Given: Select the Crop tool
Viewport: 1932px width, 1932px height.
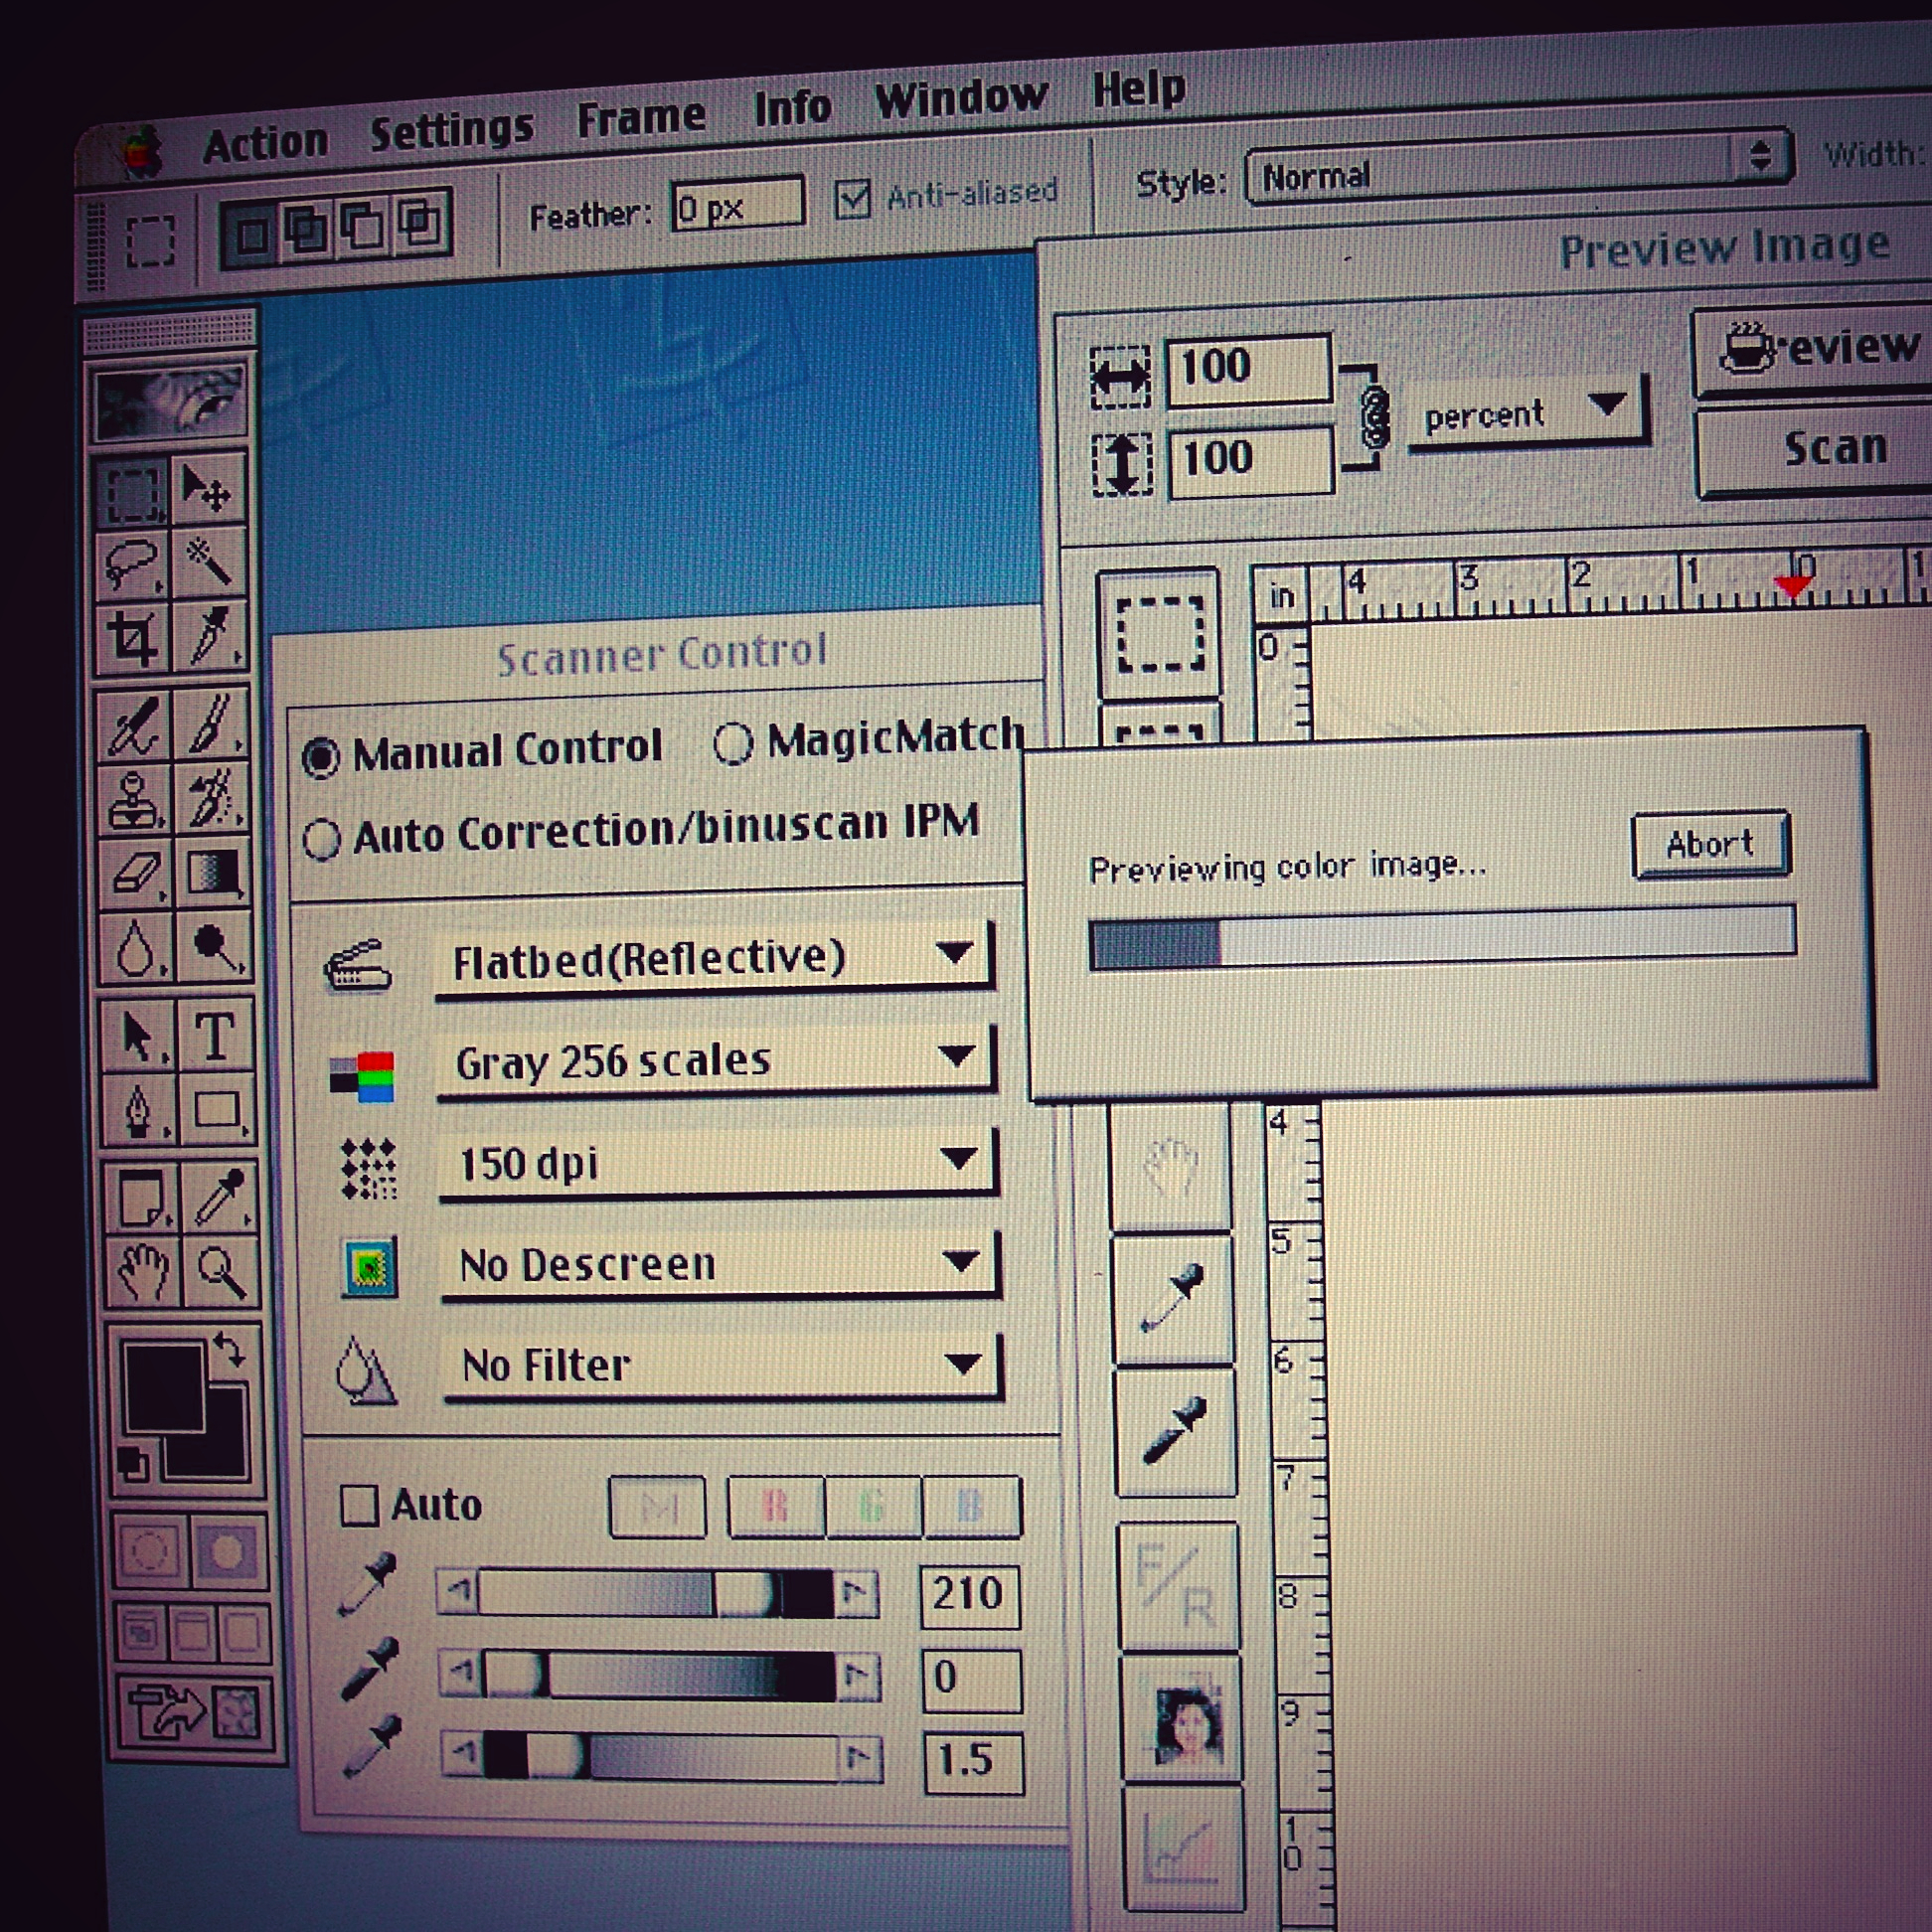Looking at the screenshot, I should [x=133, y=637].
